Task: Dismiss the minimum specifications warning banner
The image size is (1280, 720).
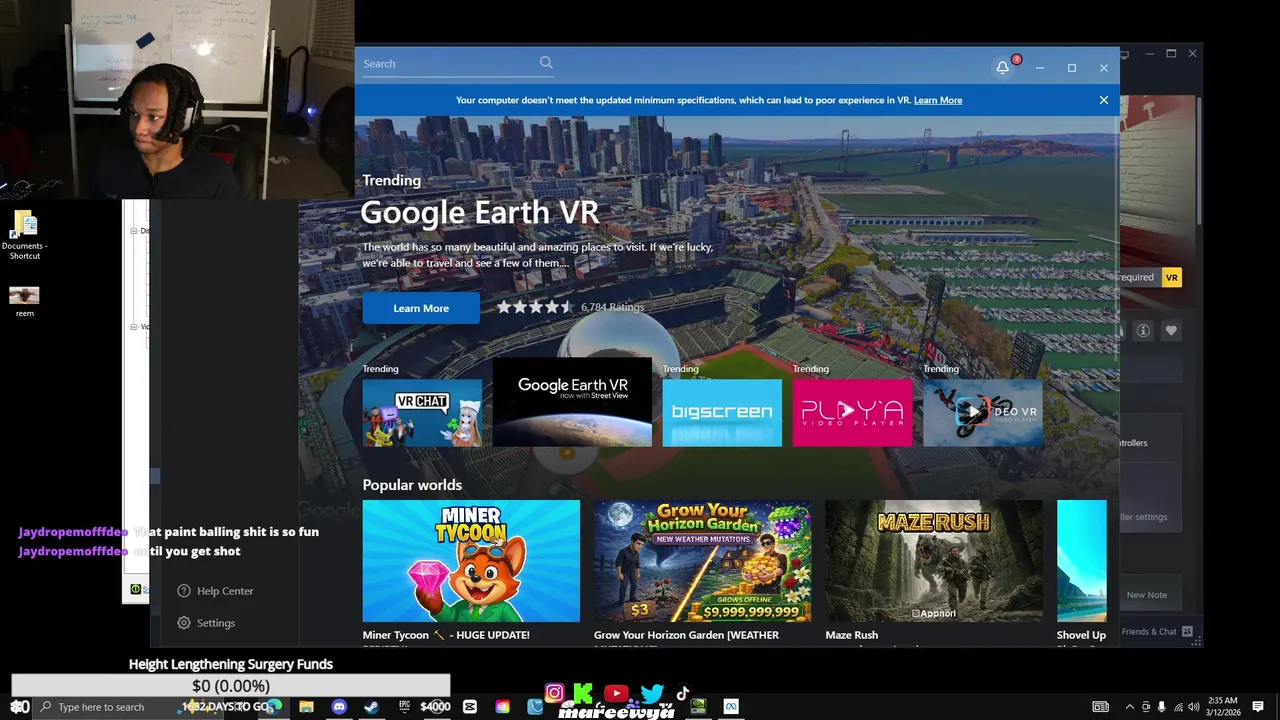Action: point(1104,100)
